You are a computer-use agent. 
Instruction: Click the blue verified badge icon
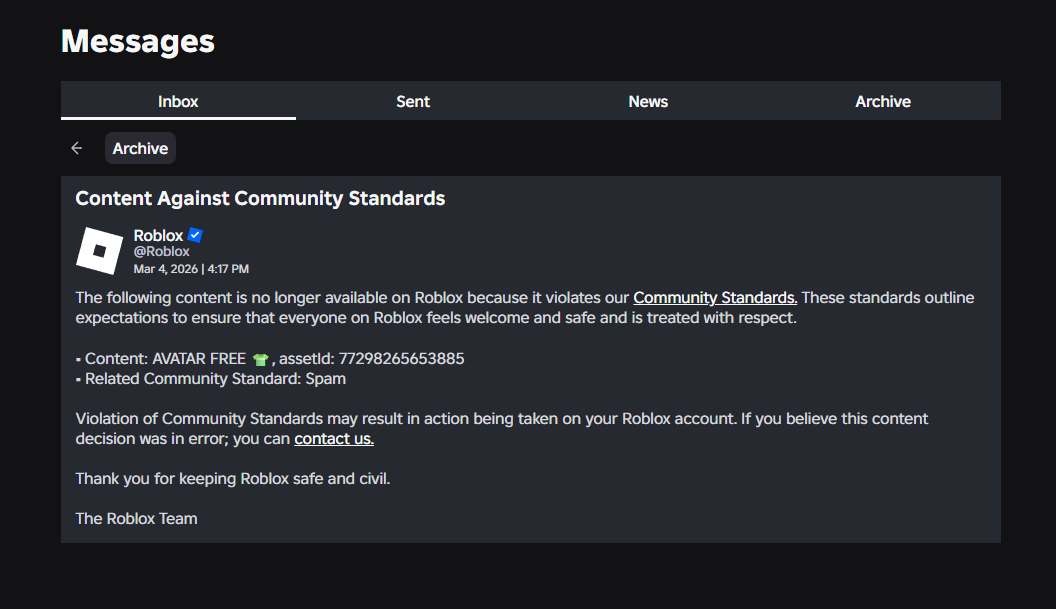[196, 235]
